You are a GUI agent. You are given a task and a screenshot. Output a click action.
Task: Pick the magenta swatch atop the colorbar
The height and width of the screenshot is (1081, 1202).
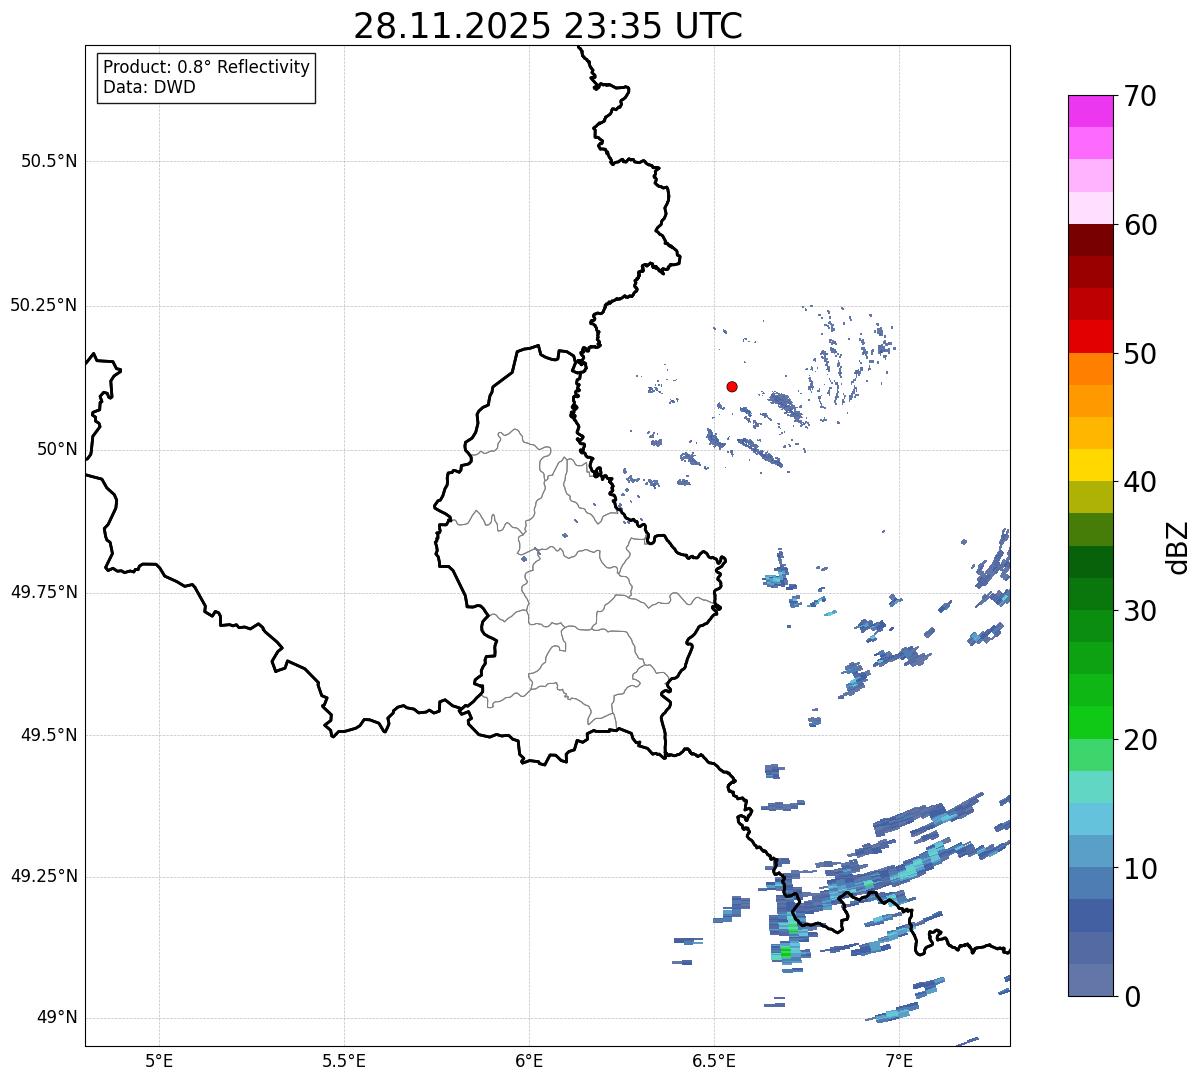(x=1090, y=111)
